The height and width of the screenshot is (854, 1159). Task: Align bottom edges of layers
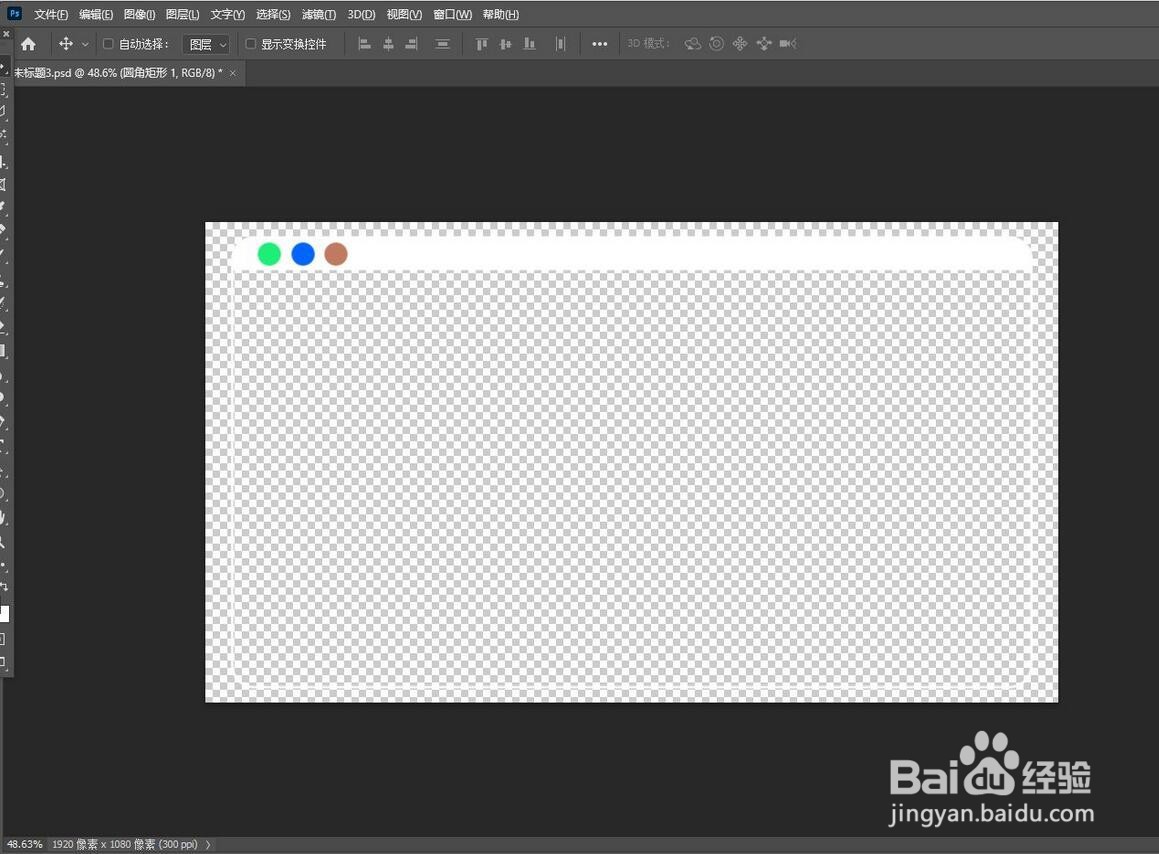[529, 44]
